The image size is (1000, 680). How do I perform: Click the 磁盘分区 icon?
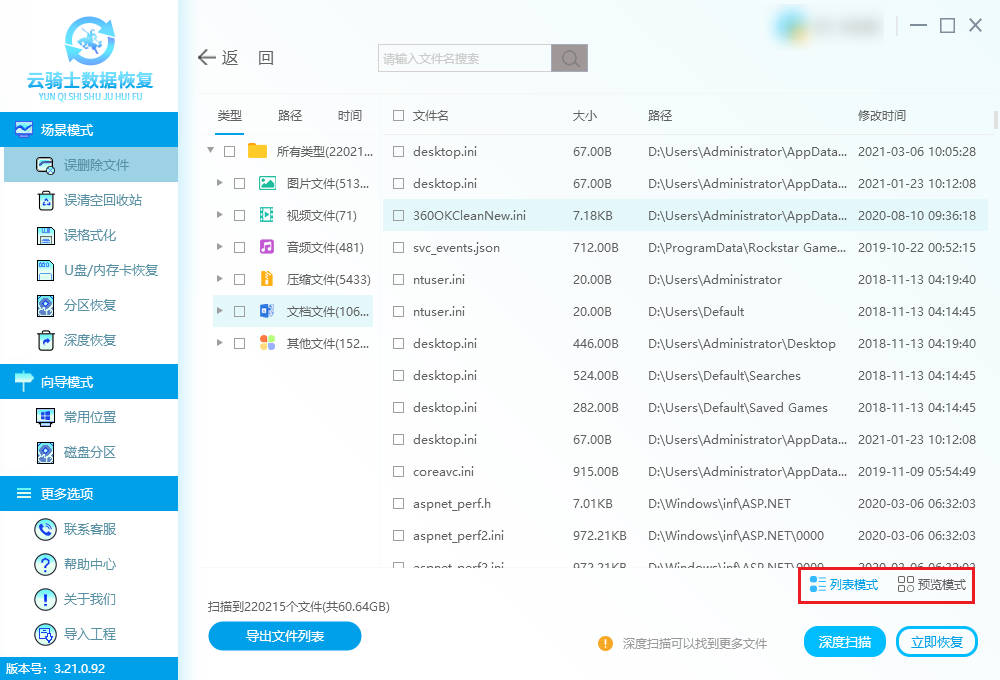point(46,452)
